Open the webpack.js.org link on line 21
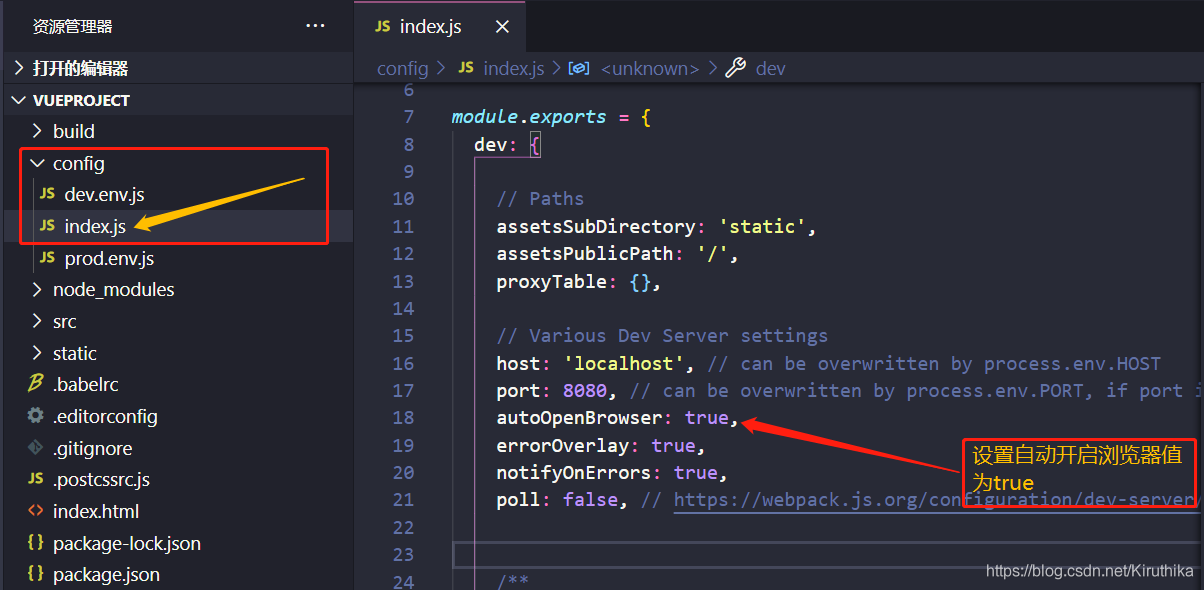 (x=935, y=500)
